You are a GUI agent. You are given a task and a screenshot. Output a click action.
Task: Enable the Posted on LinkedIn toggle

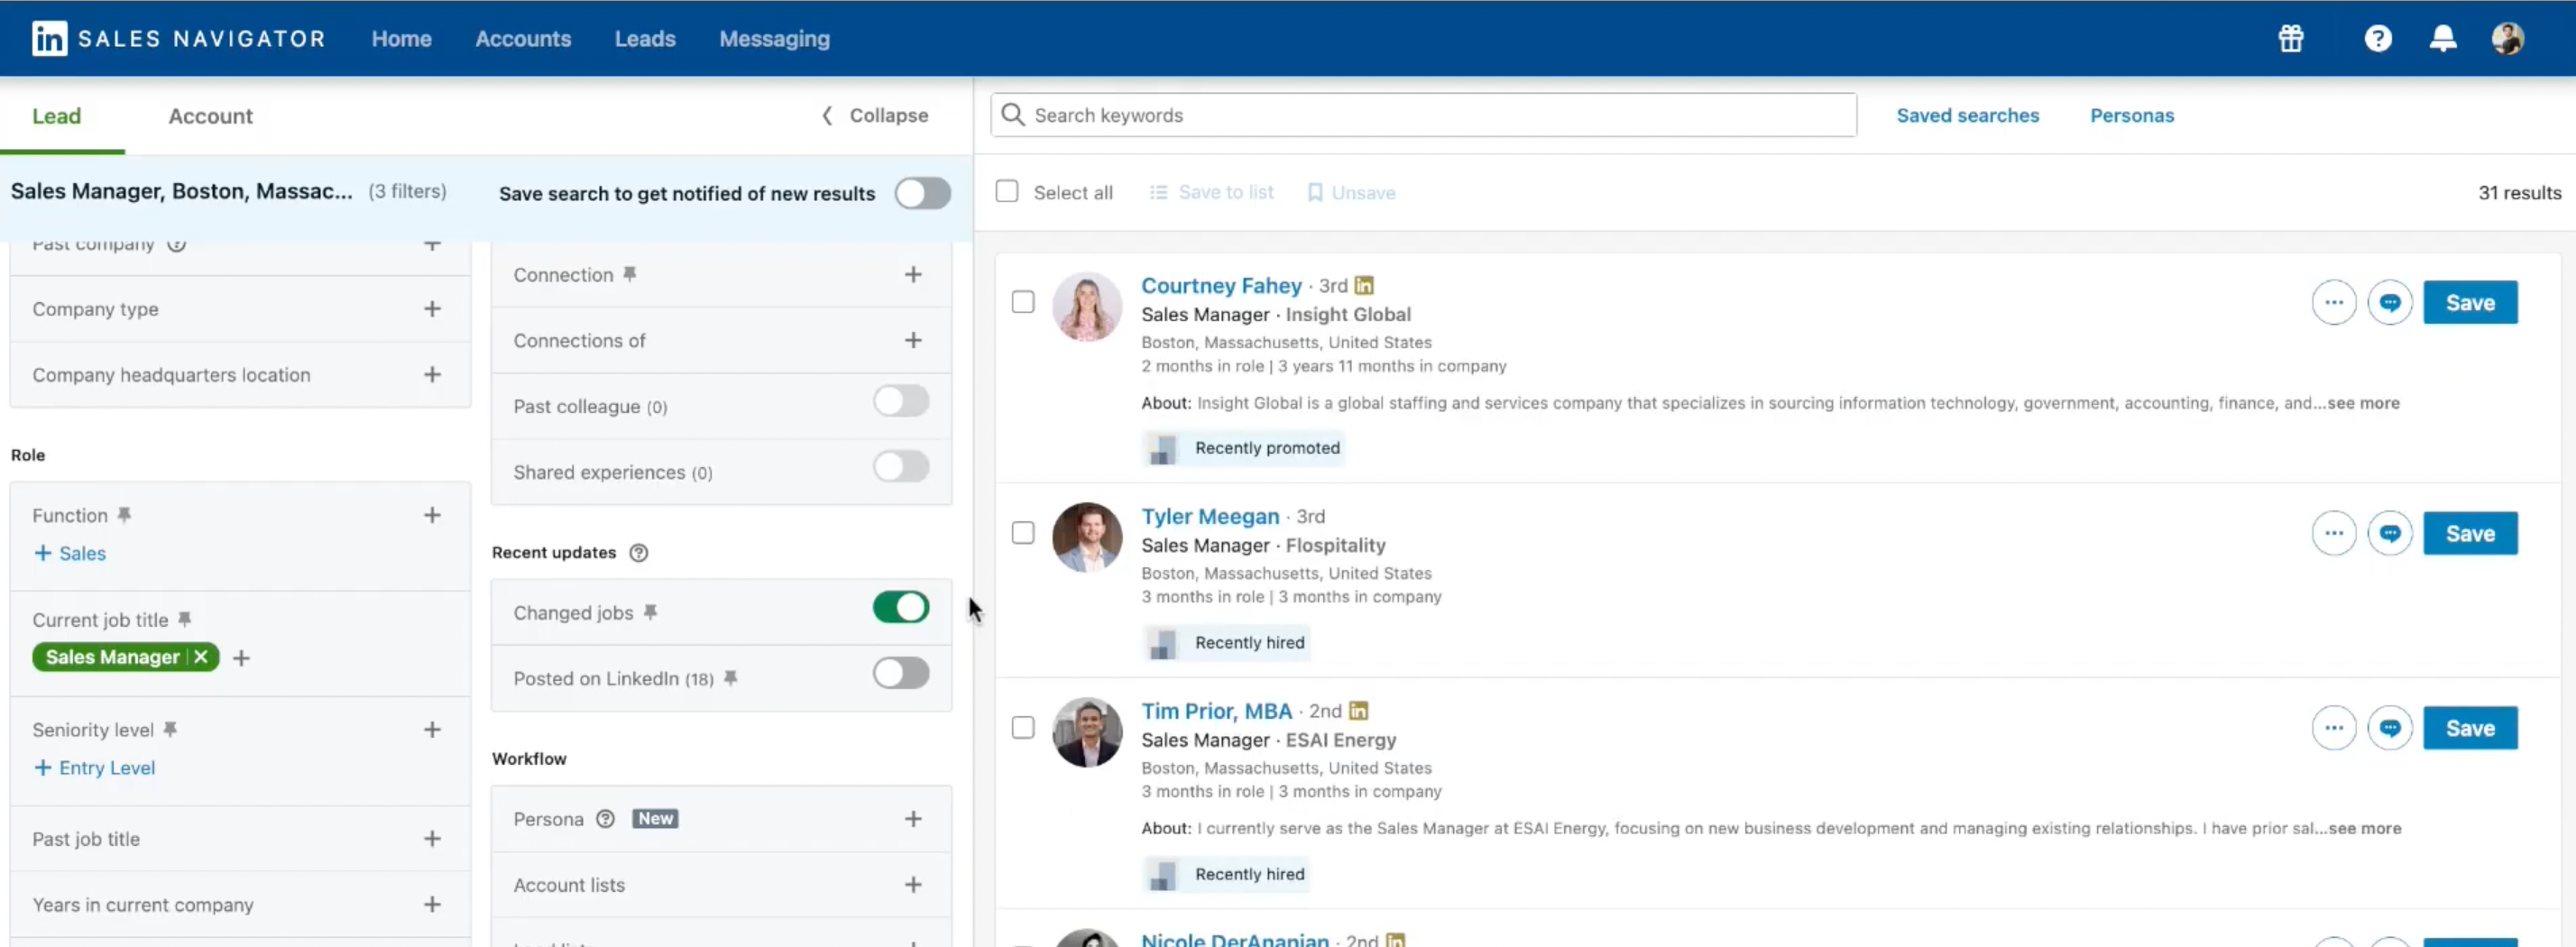(900, 674)
